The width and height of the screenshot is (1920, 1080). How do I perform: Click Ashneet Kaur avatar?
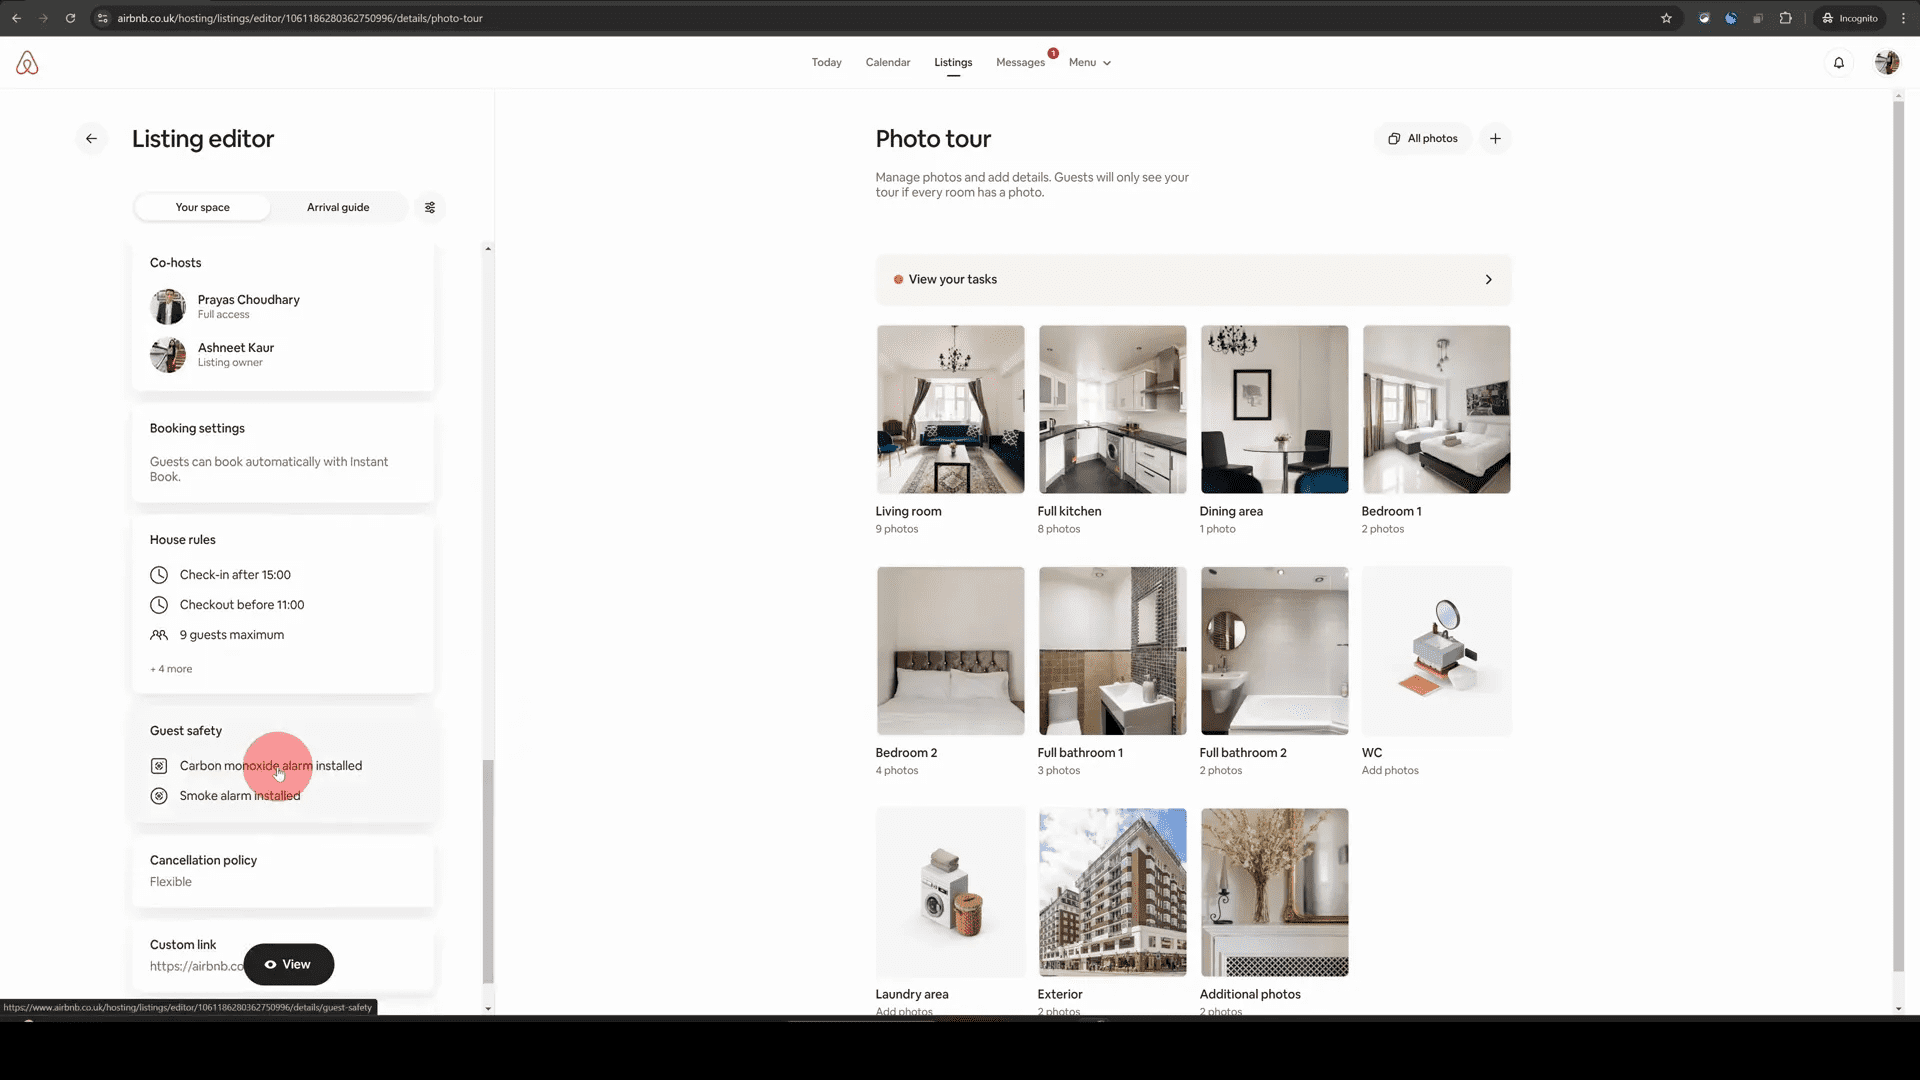[x=168, y=355]
